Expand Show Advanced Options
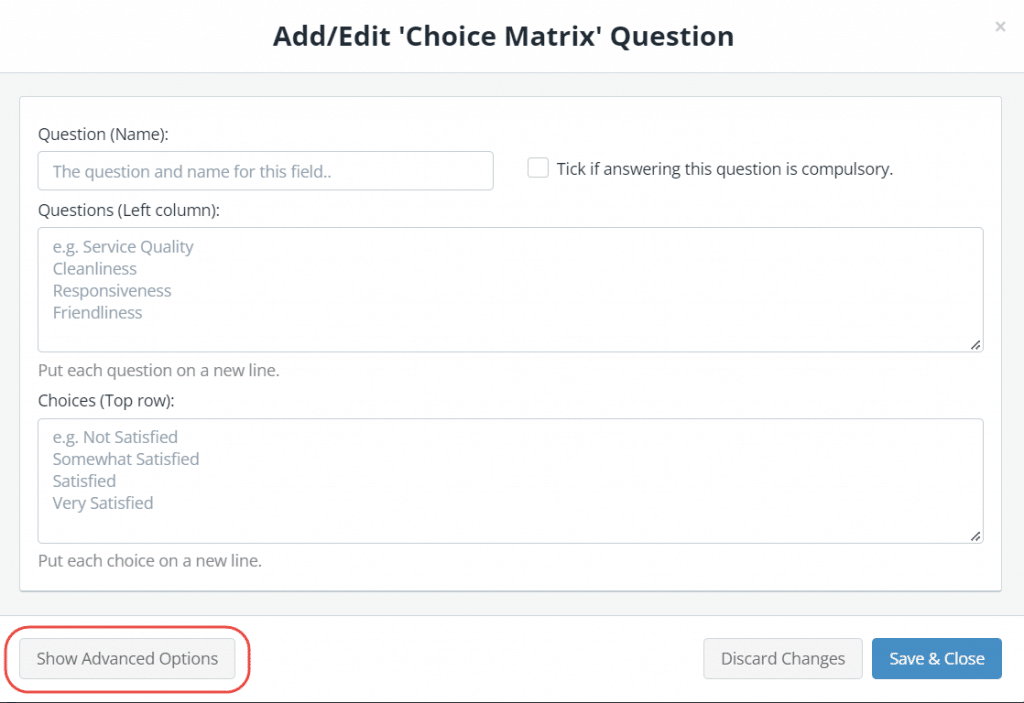 click(127, 659)
